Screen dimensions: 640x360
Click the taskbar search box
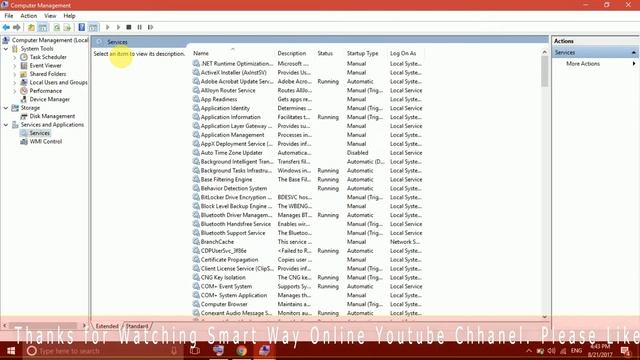click(x=103, y=351)
